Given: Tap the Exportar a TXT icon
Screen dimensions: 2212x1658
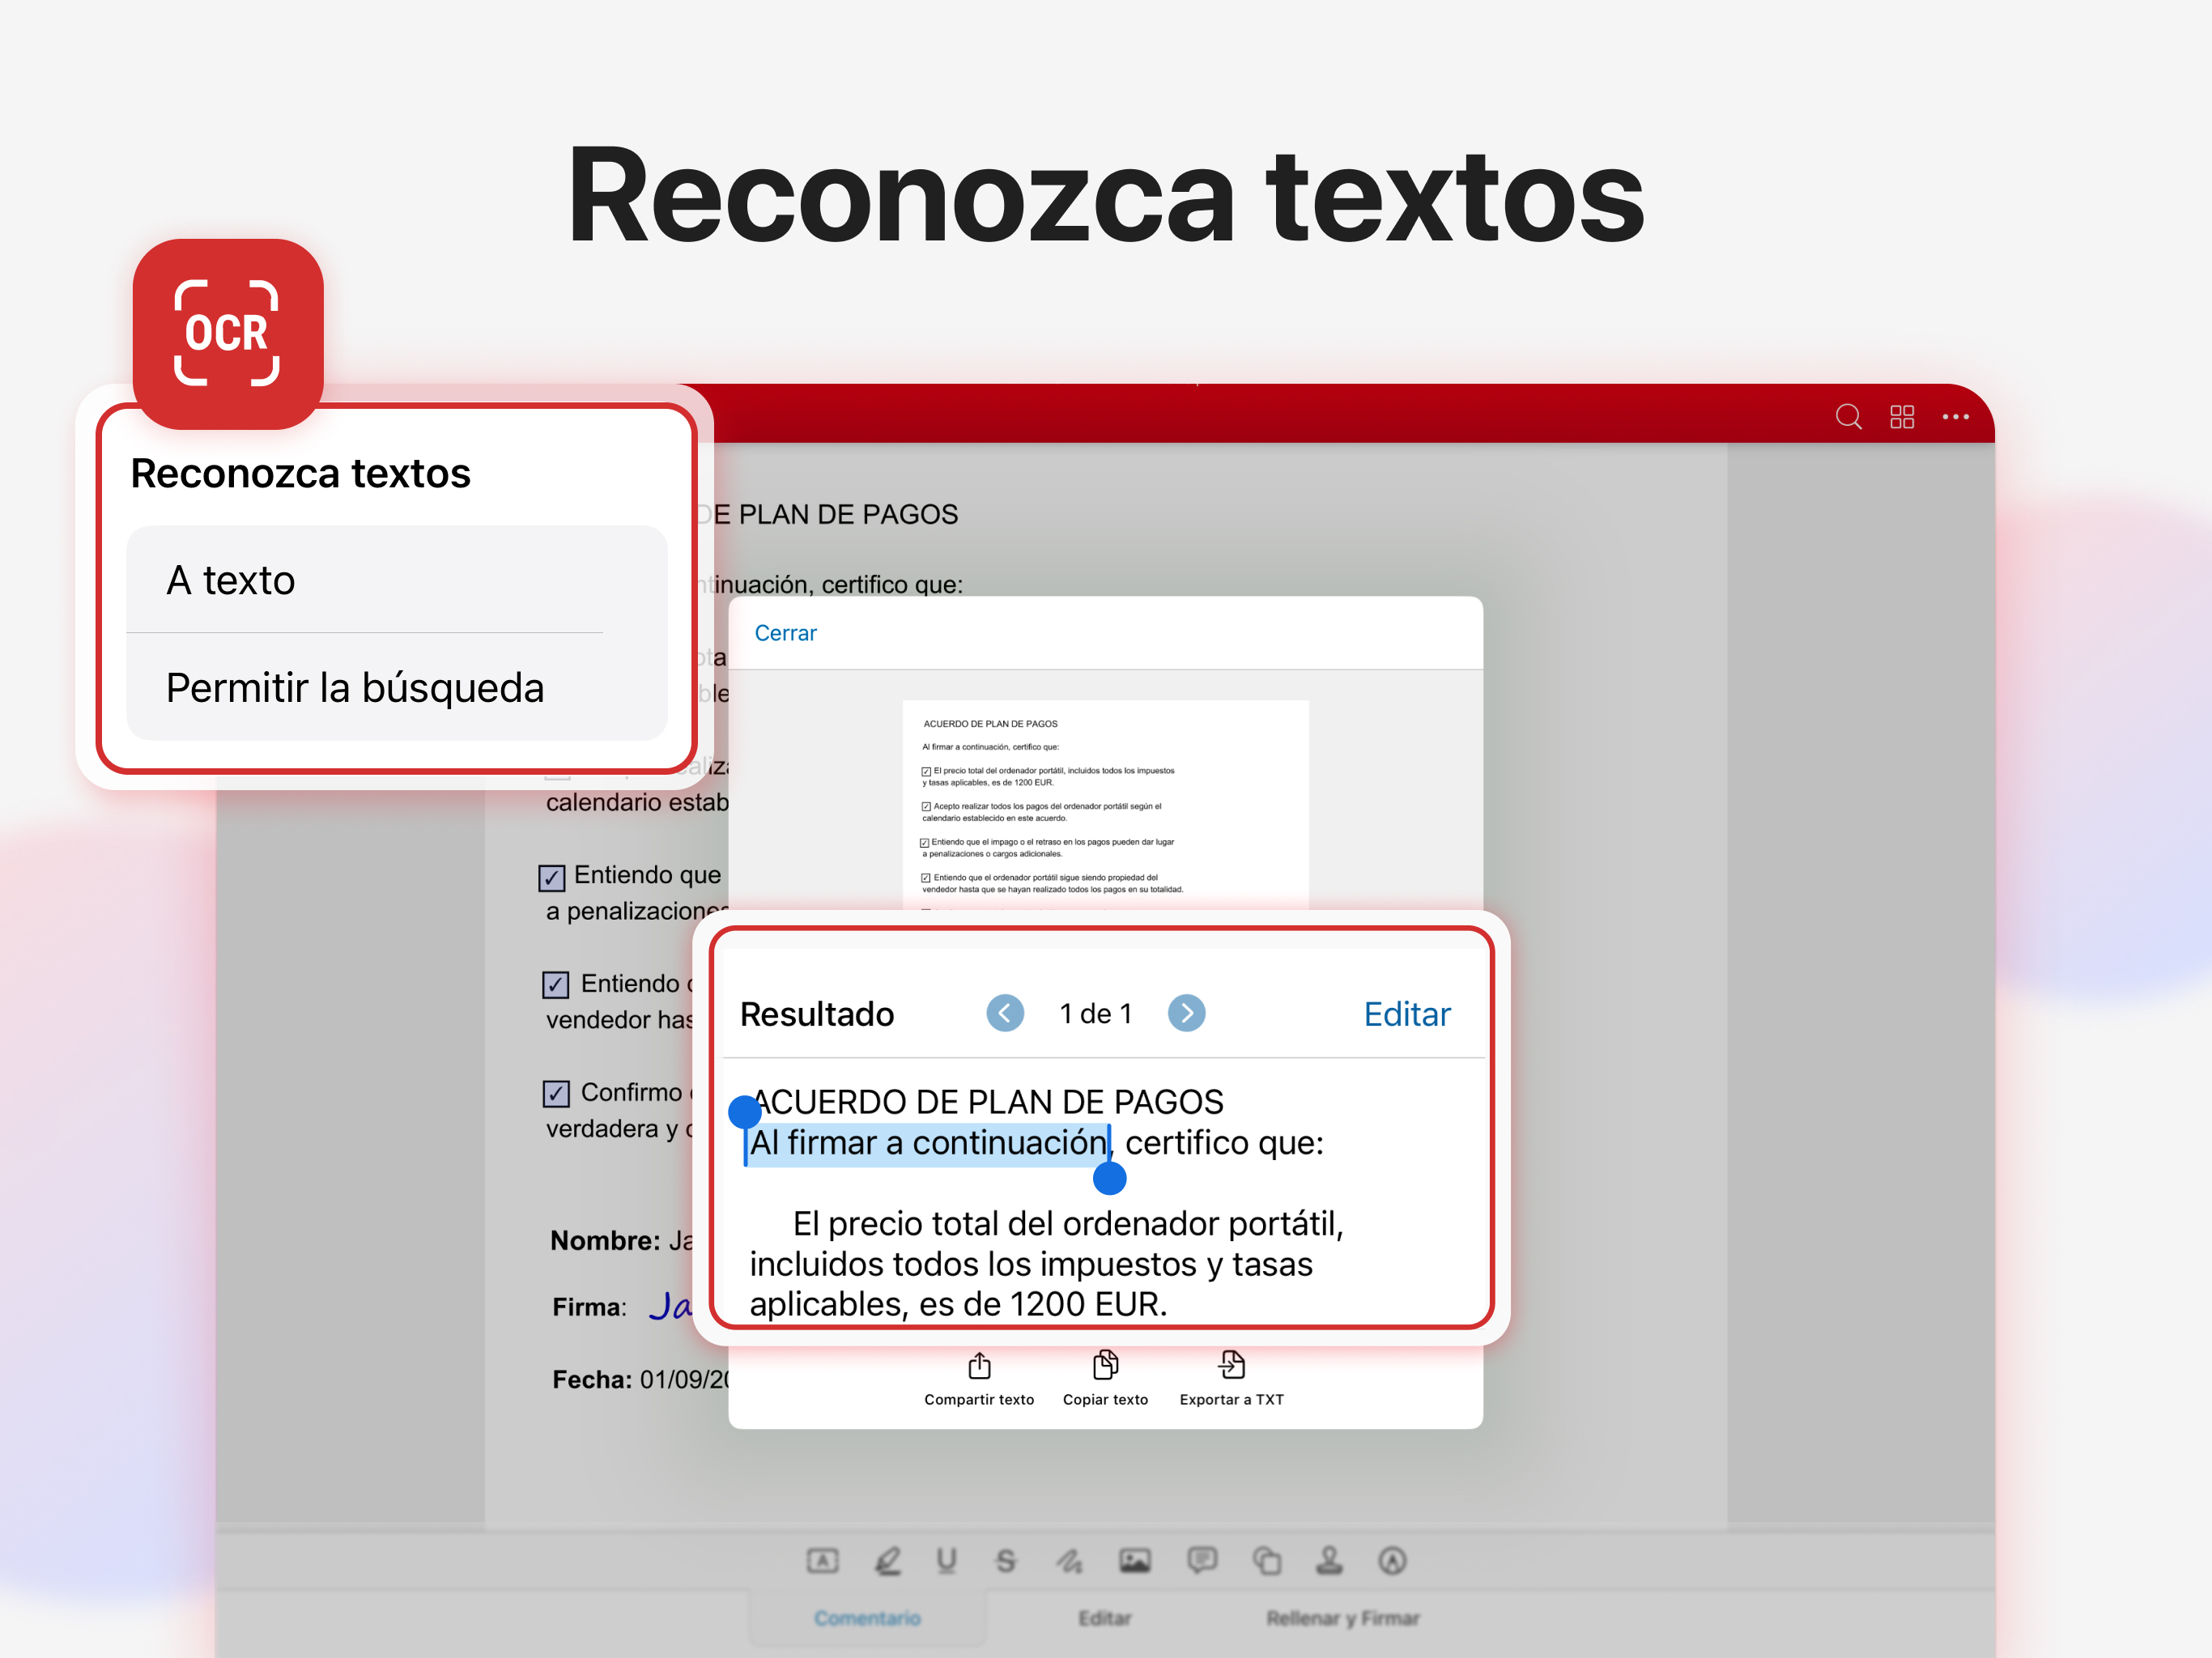Looking at the screenshot, I should click(x=1231, y=1366).
